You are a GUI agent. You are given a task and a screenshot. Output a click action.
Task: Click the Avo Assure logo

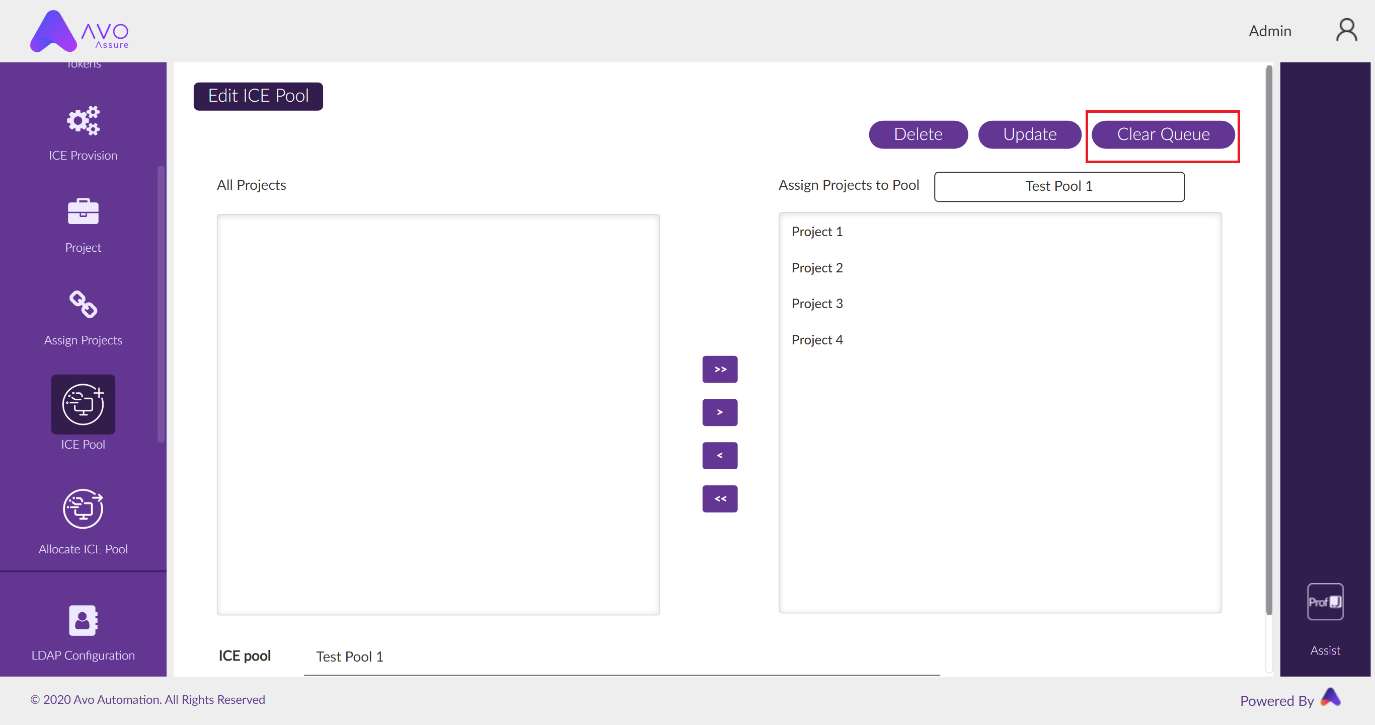tap(79, 31)
